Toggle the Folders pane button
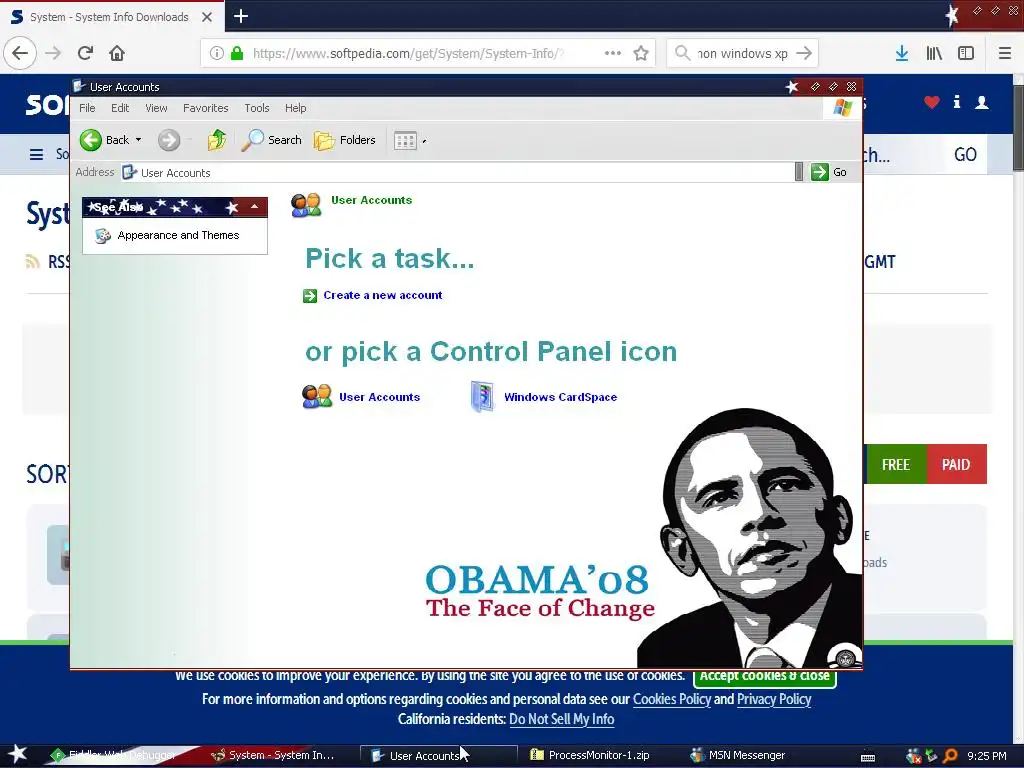This screenshot has height=768, width=1024. click(x=345, y=140)
